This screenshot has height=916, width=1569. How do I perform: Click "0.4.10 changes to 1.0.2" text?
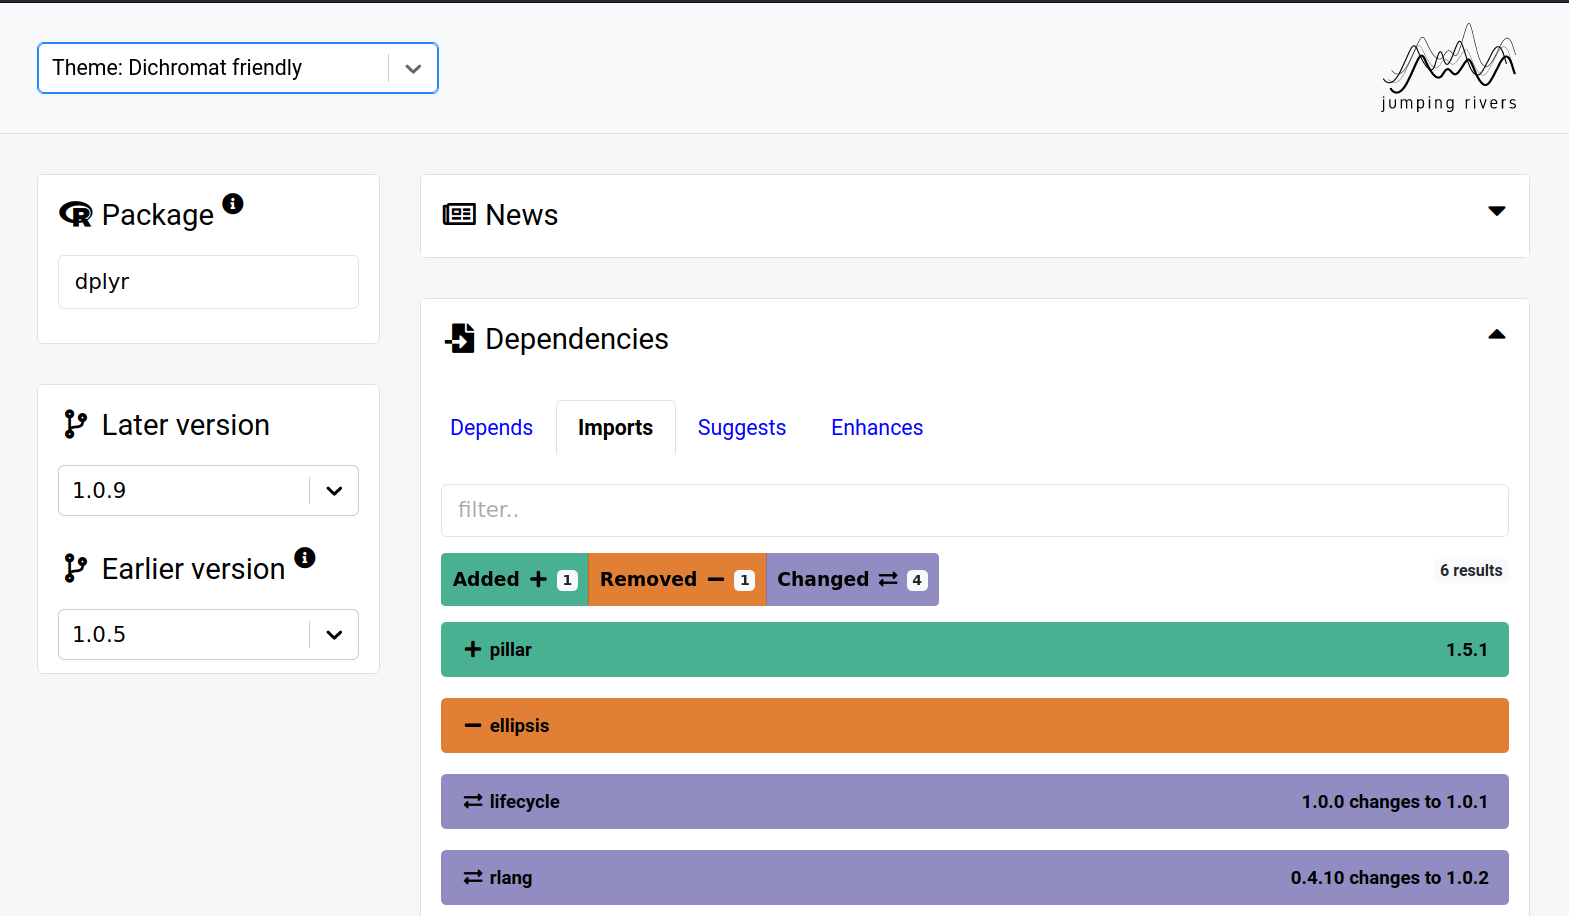pos(1389,877)
